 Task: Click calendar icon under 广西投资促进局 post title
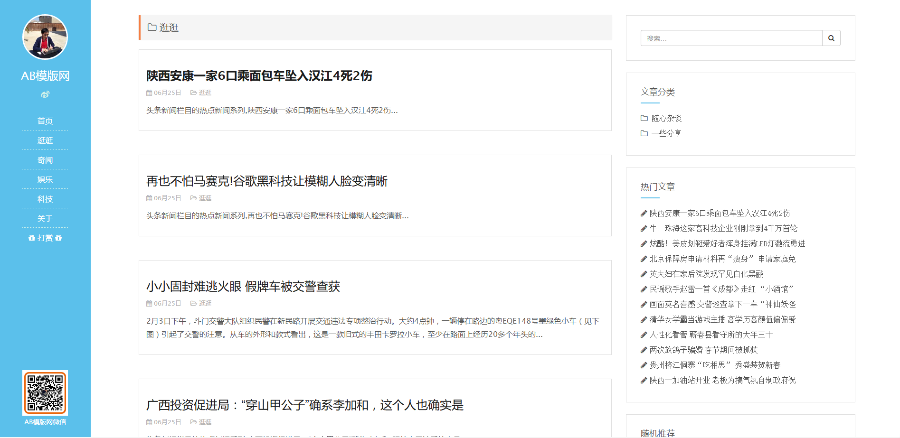(149, 422)
